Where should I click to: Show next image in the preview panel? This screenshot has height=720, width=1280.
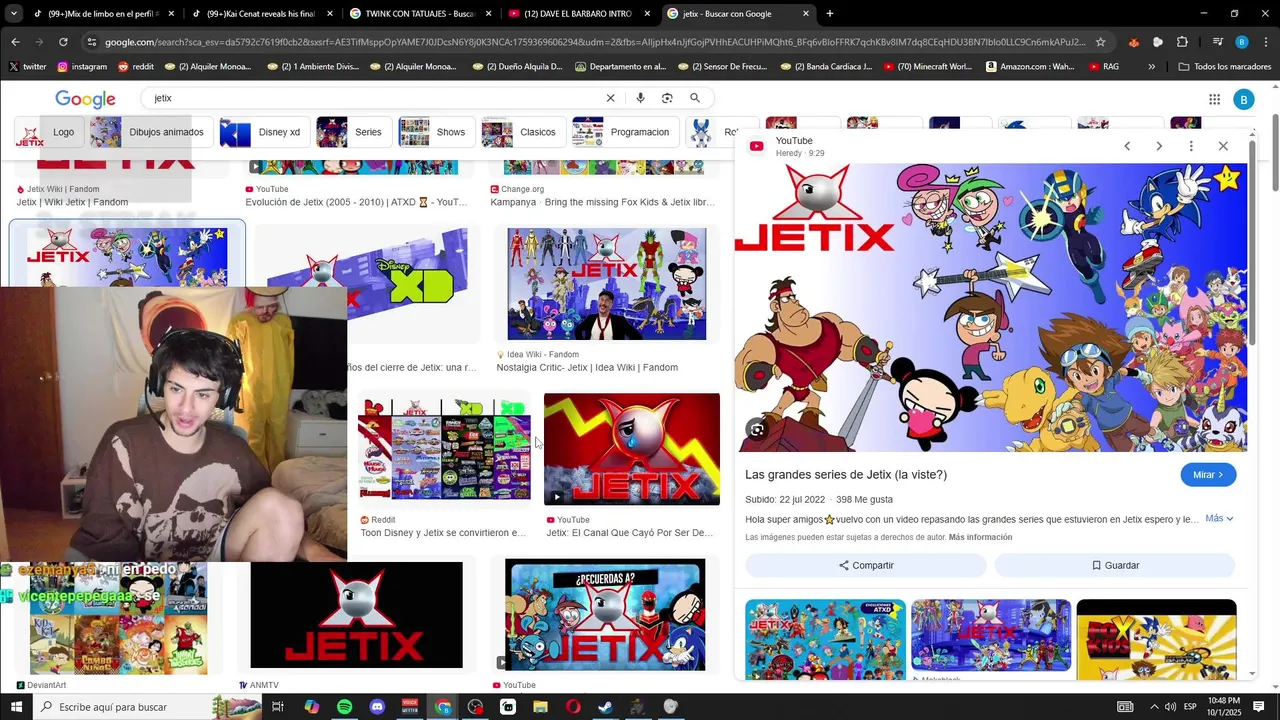pos(1159,146)
